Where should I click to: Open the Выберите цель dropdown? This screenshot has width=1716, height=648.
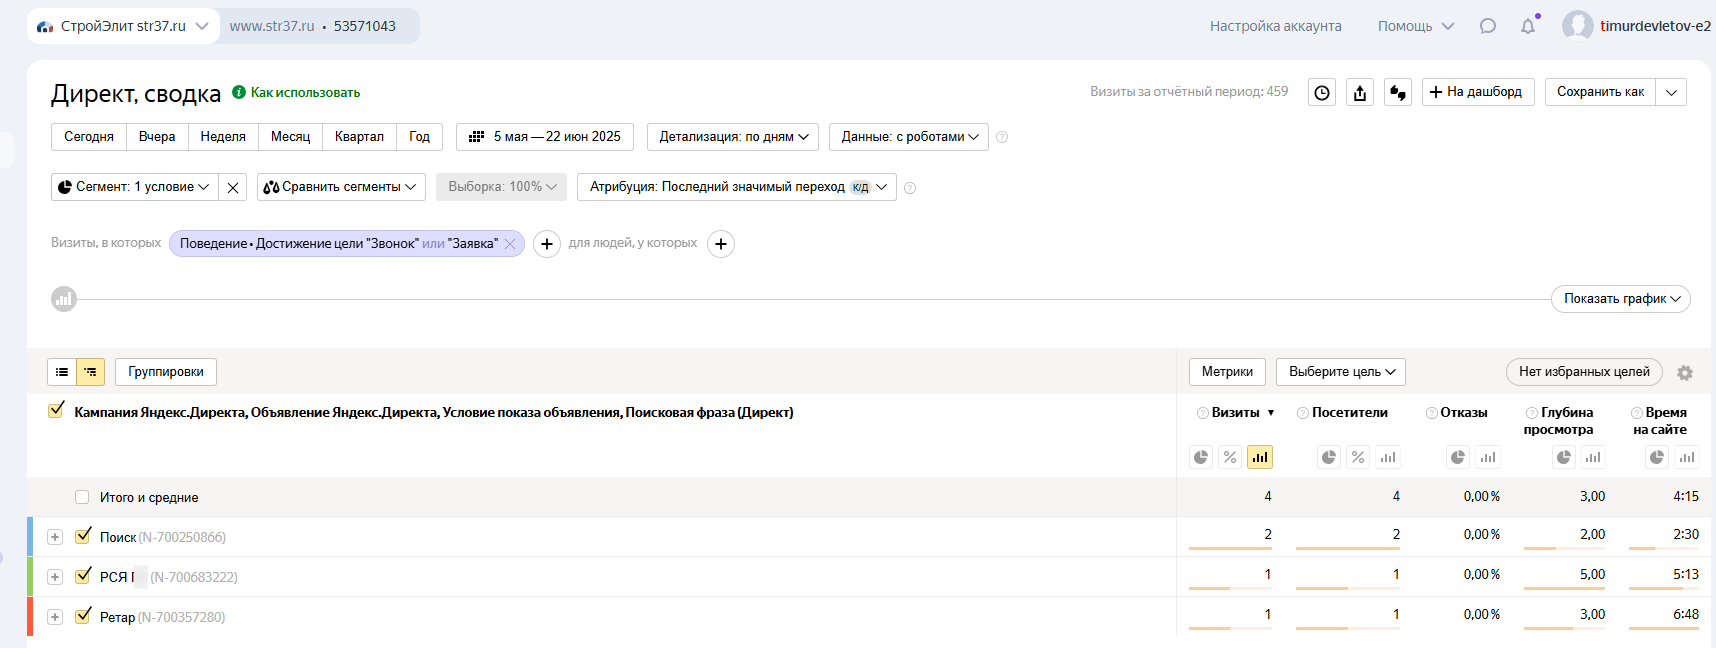pos(1341,372)
